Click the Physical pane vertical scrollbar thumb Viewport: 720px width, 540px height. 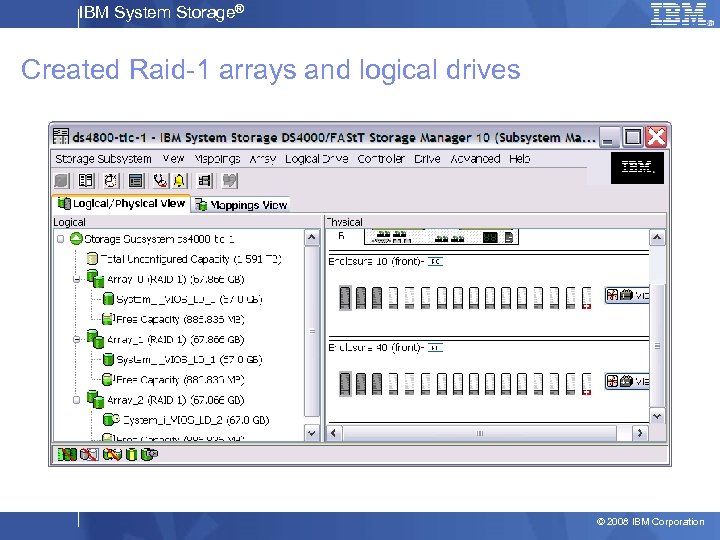coord(657,346)
